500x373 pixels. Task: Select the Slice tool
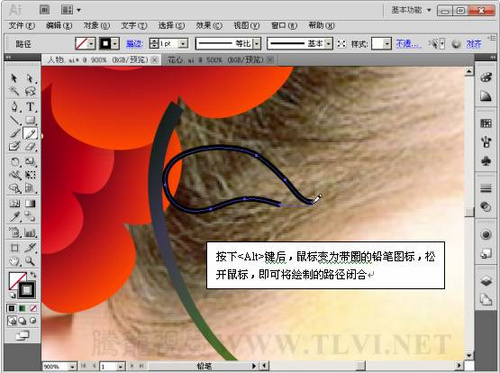pyautogui.click(x=30, y=248)
